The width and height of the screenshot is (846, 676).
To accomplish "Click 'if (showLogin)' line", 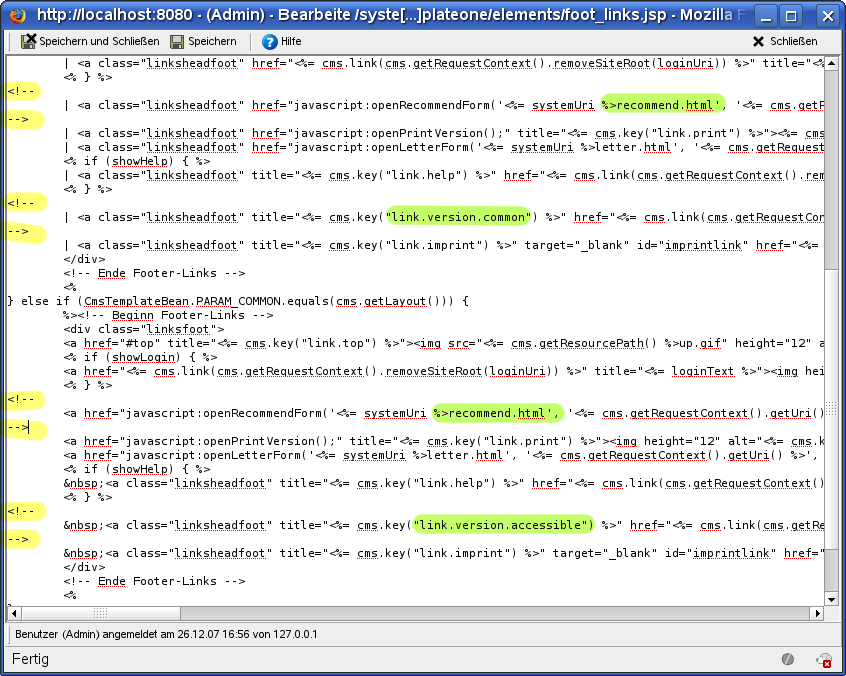I will coord(140,357).
